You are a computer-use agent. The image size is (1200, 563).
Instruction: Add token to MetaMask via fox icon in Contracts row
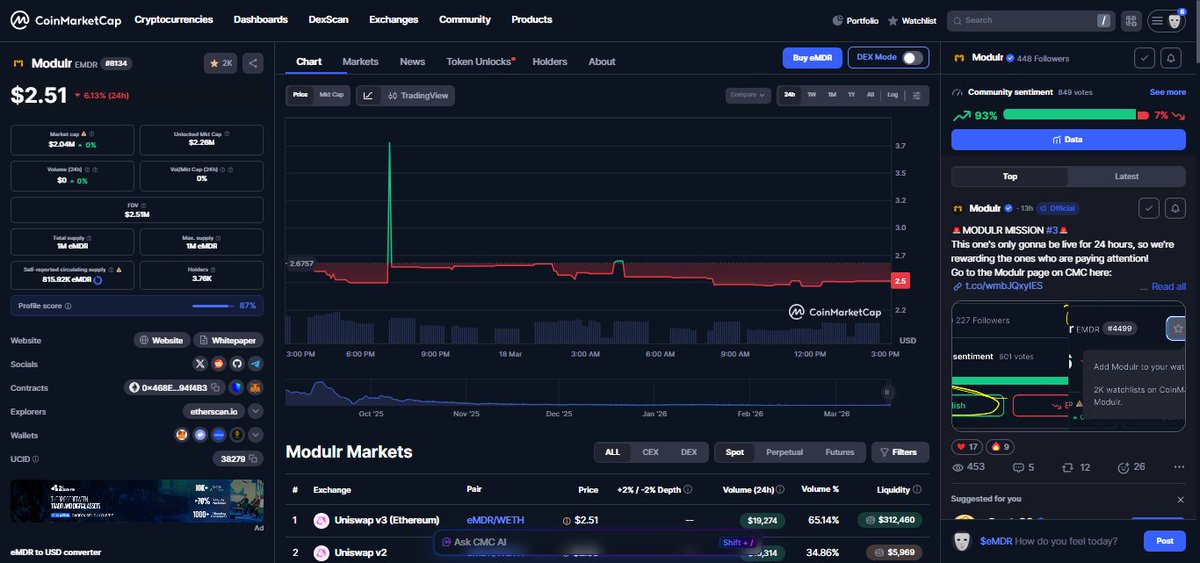click(255, 387)
